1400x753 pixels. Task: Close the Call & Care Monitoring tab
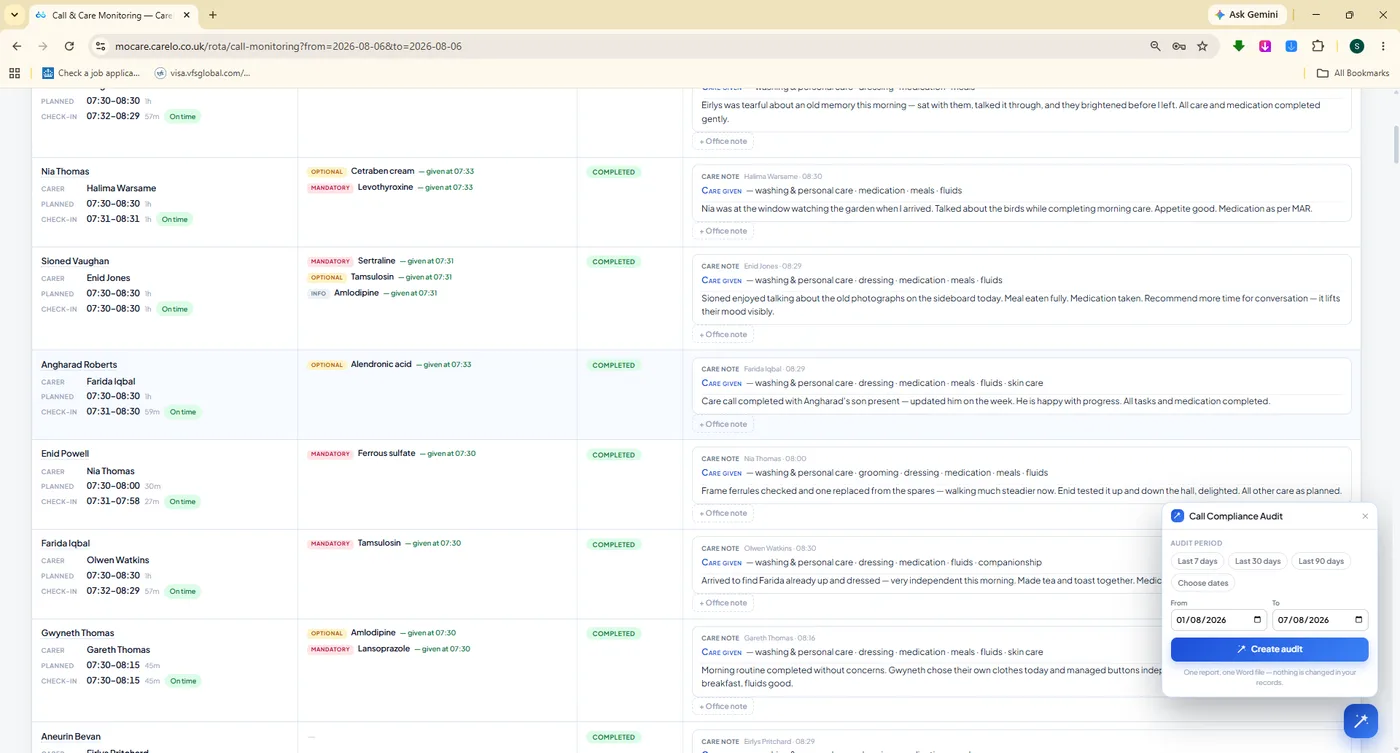(187, 15)
